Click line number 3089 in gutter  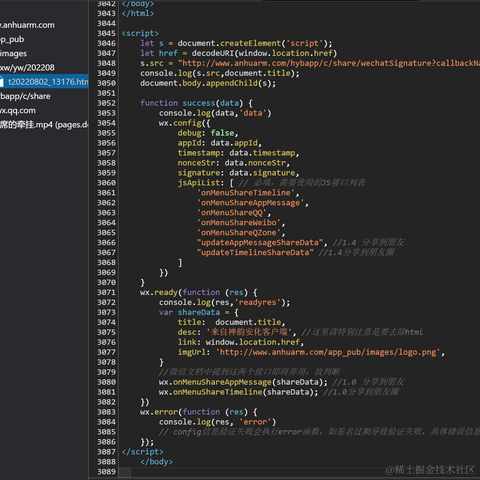coord(106,472)
